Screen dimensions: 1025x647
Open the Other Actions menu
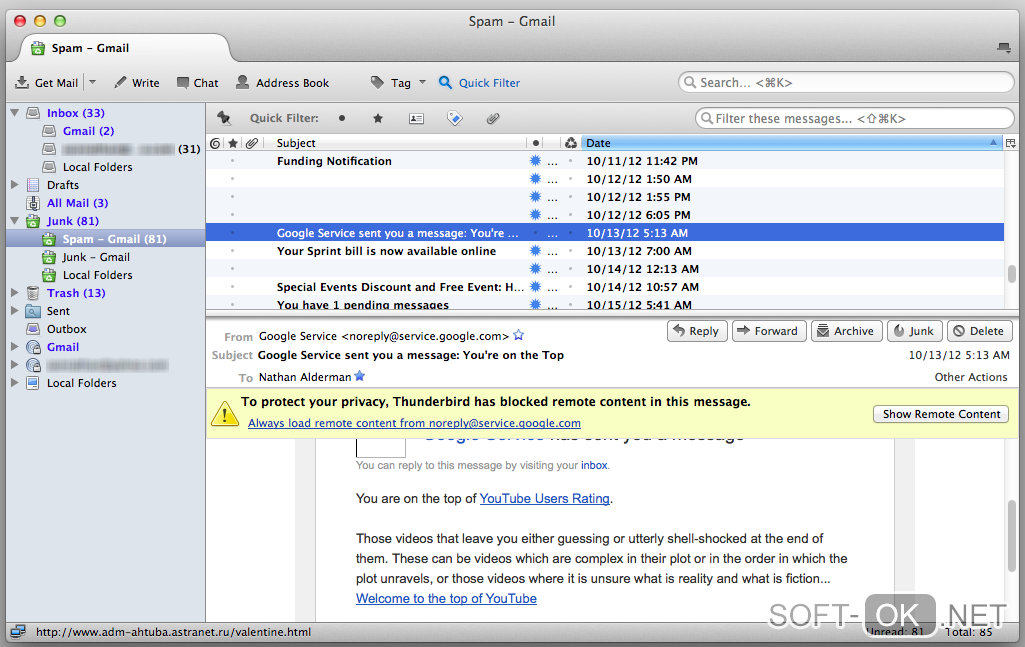pyautogui.click(x=971, y=377)
